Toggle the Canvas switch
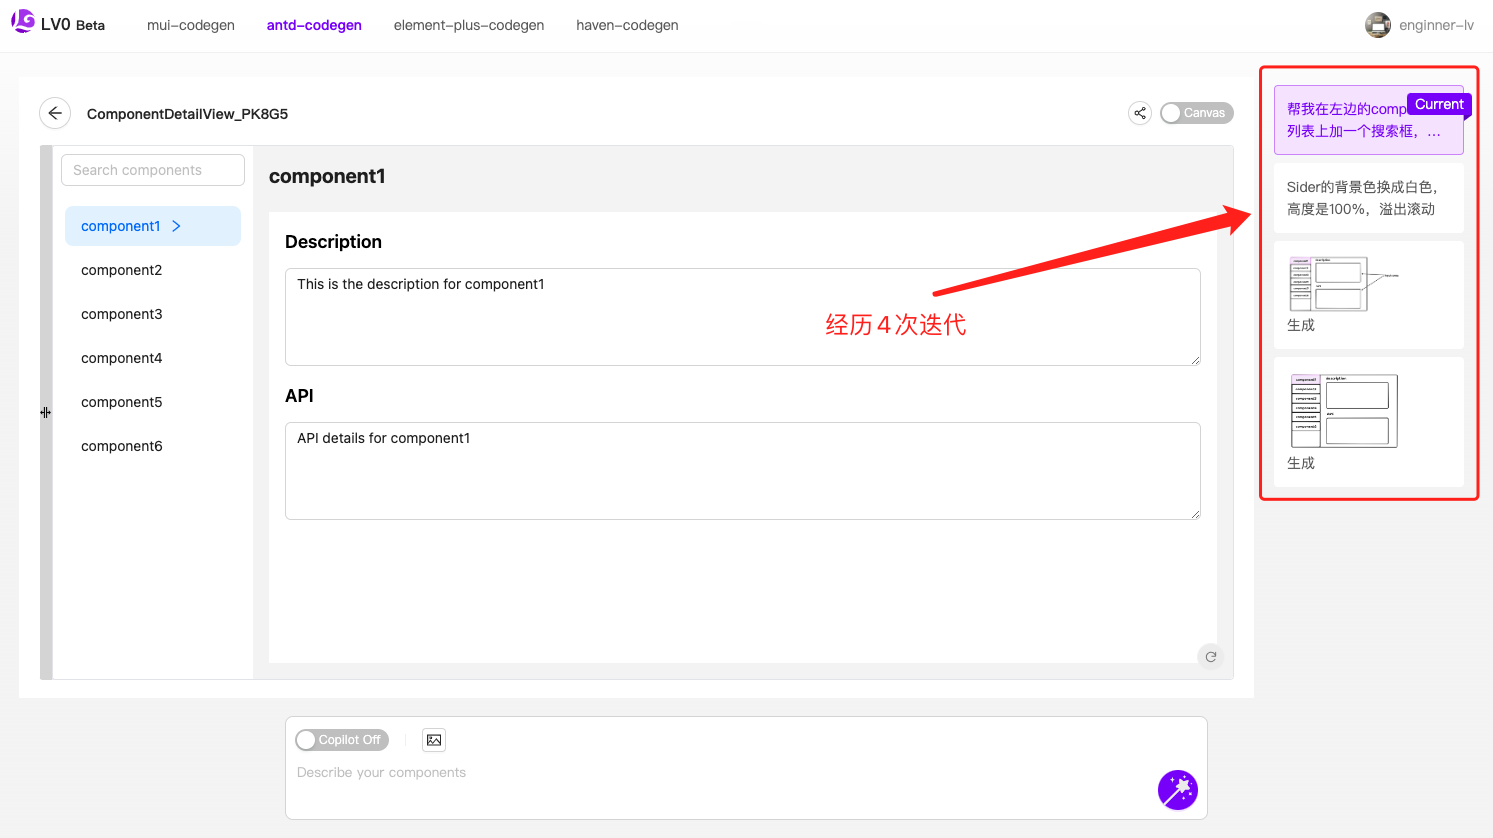The image size is (1493, 838). click(x=1196, y=113)
